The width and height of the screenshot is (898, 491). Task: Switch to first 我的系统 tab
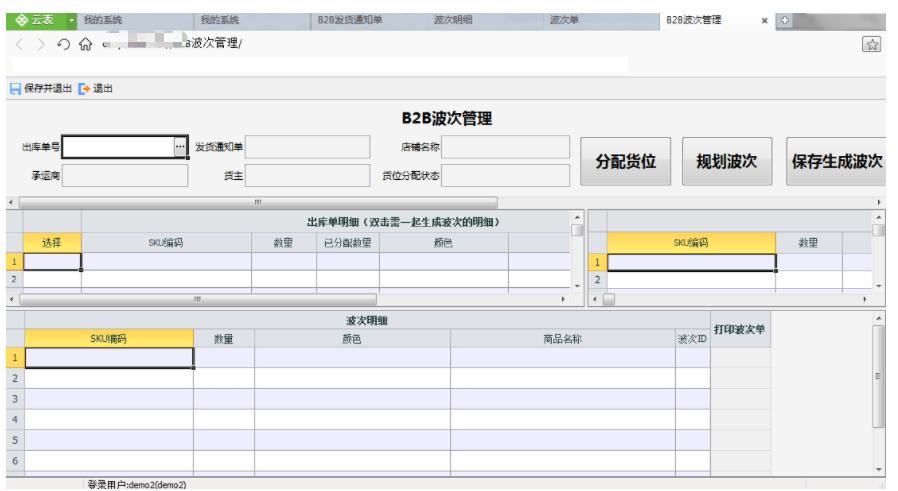(134, 21)
